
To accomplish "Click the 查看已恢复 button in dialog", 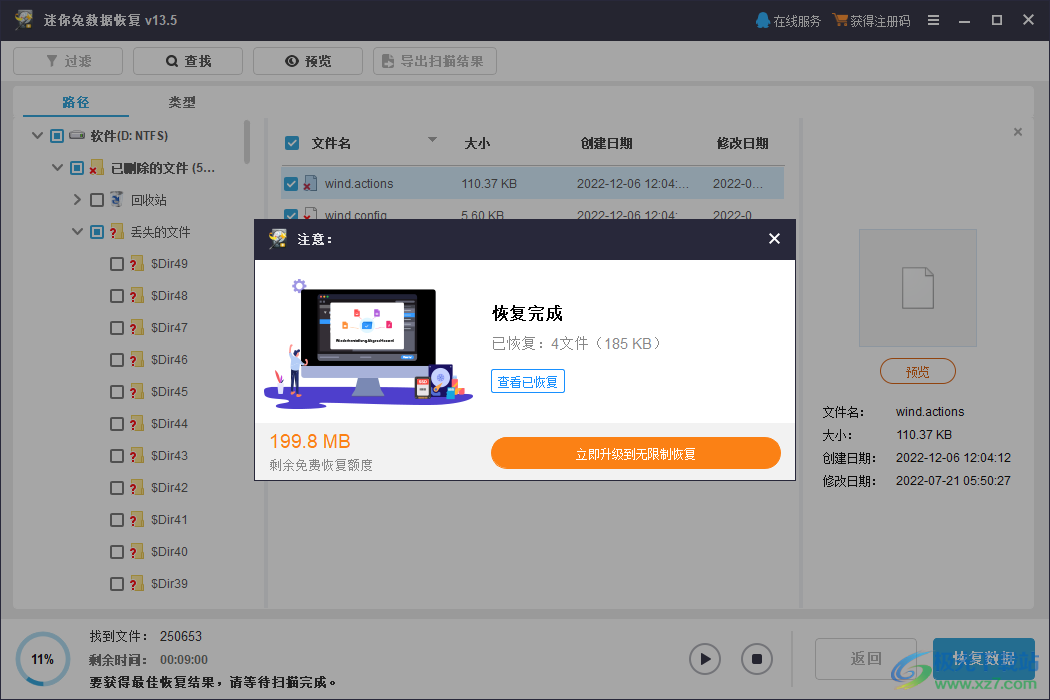I will click(527, 381).
